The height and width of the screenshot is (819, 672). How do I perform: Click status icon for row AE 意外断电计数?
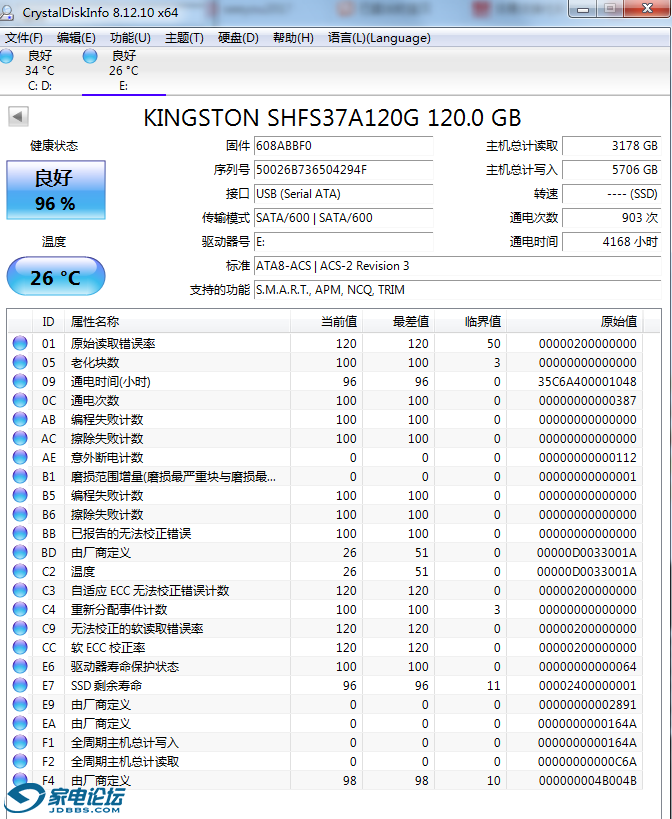pyautogui.click(x=20, y=457)
